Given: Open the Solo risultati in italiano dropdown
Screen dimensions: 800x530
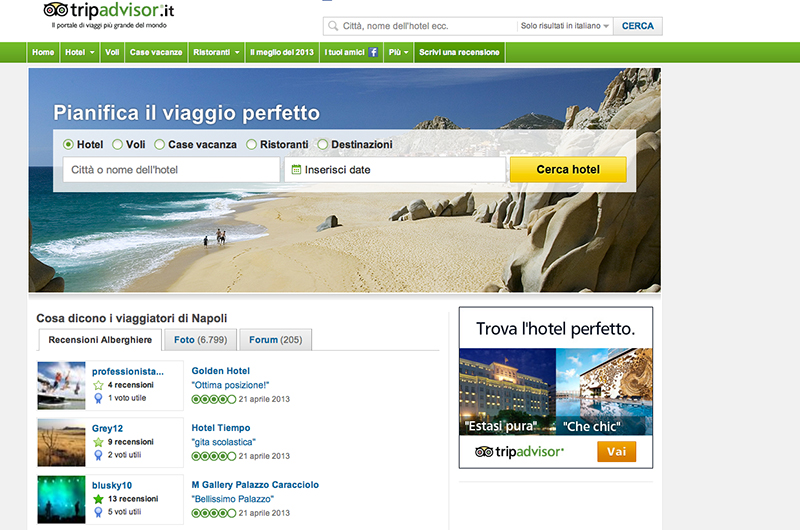Looking at the screenshot, I should 564,26.
